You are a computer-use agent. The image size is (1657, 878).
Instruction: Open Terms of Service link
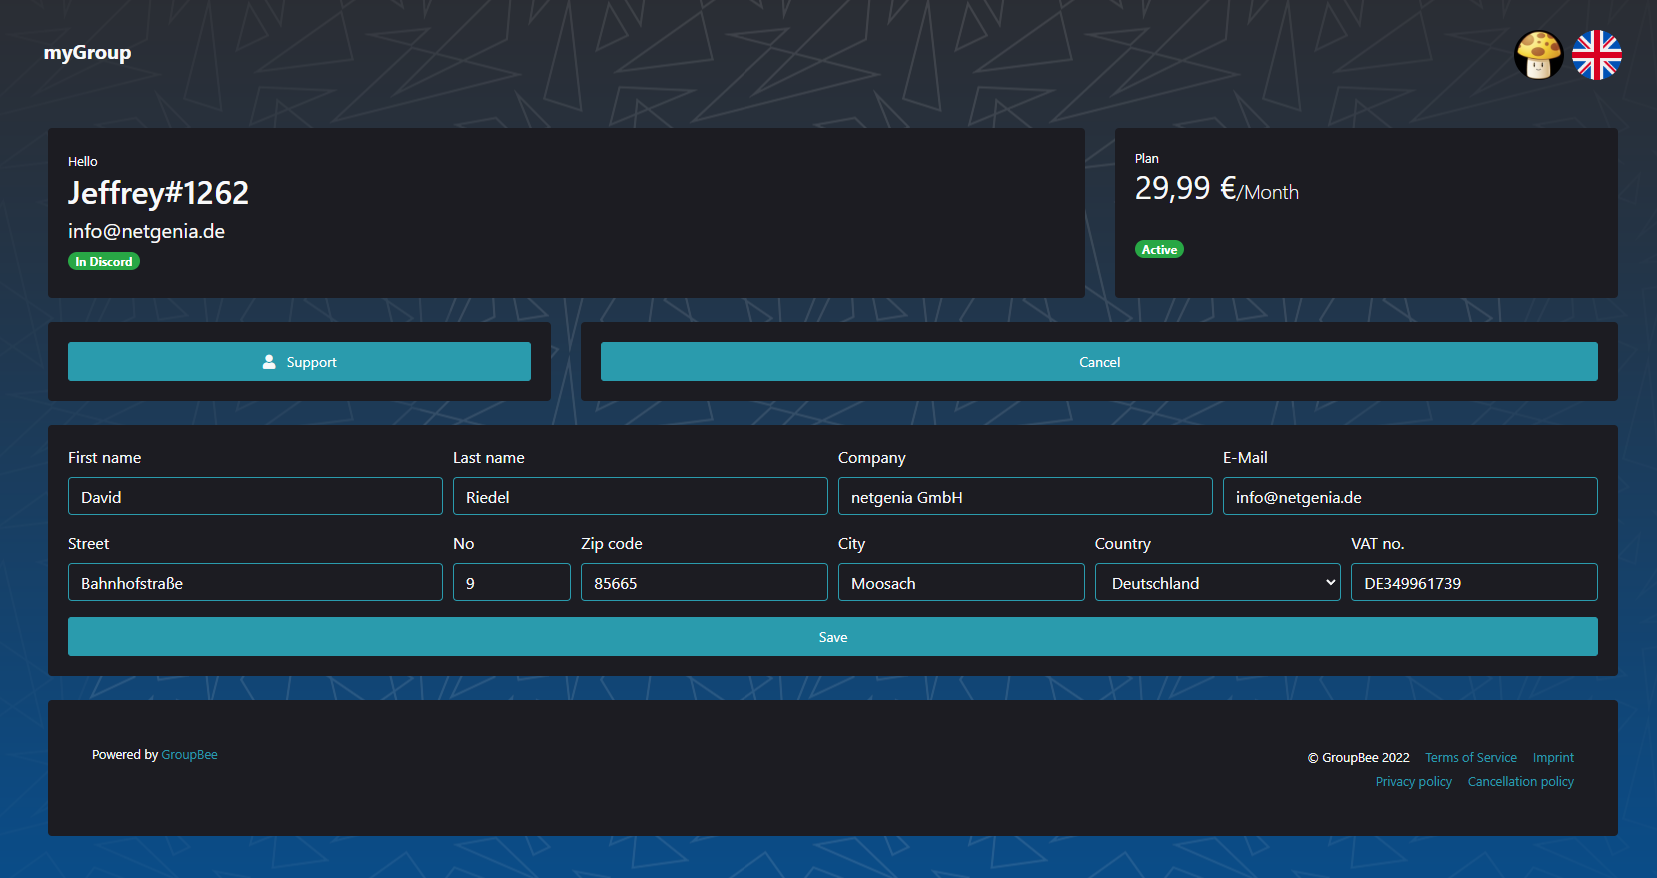point(1470,758)
